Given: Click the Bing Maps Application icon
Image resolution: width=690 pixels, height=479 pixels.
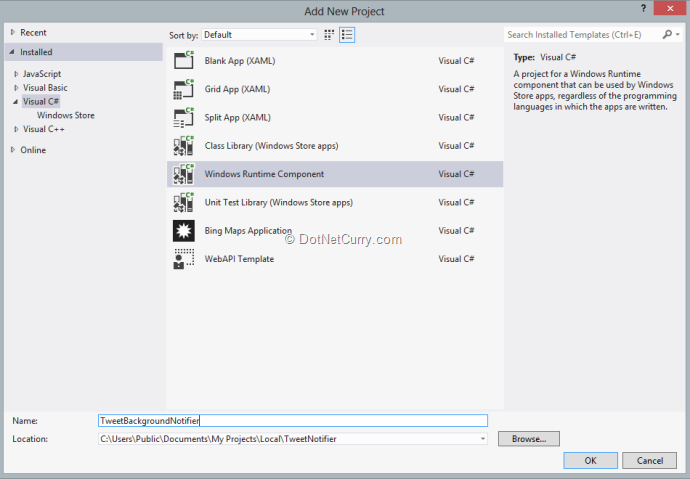Looking at the screenshot, I should [184, 230].
